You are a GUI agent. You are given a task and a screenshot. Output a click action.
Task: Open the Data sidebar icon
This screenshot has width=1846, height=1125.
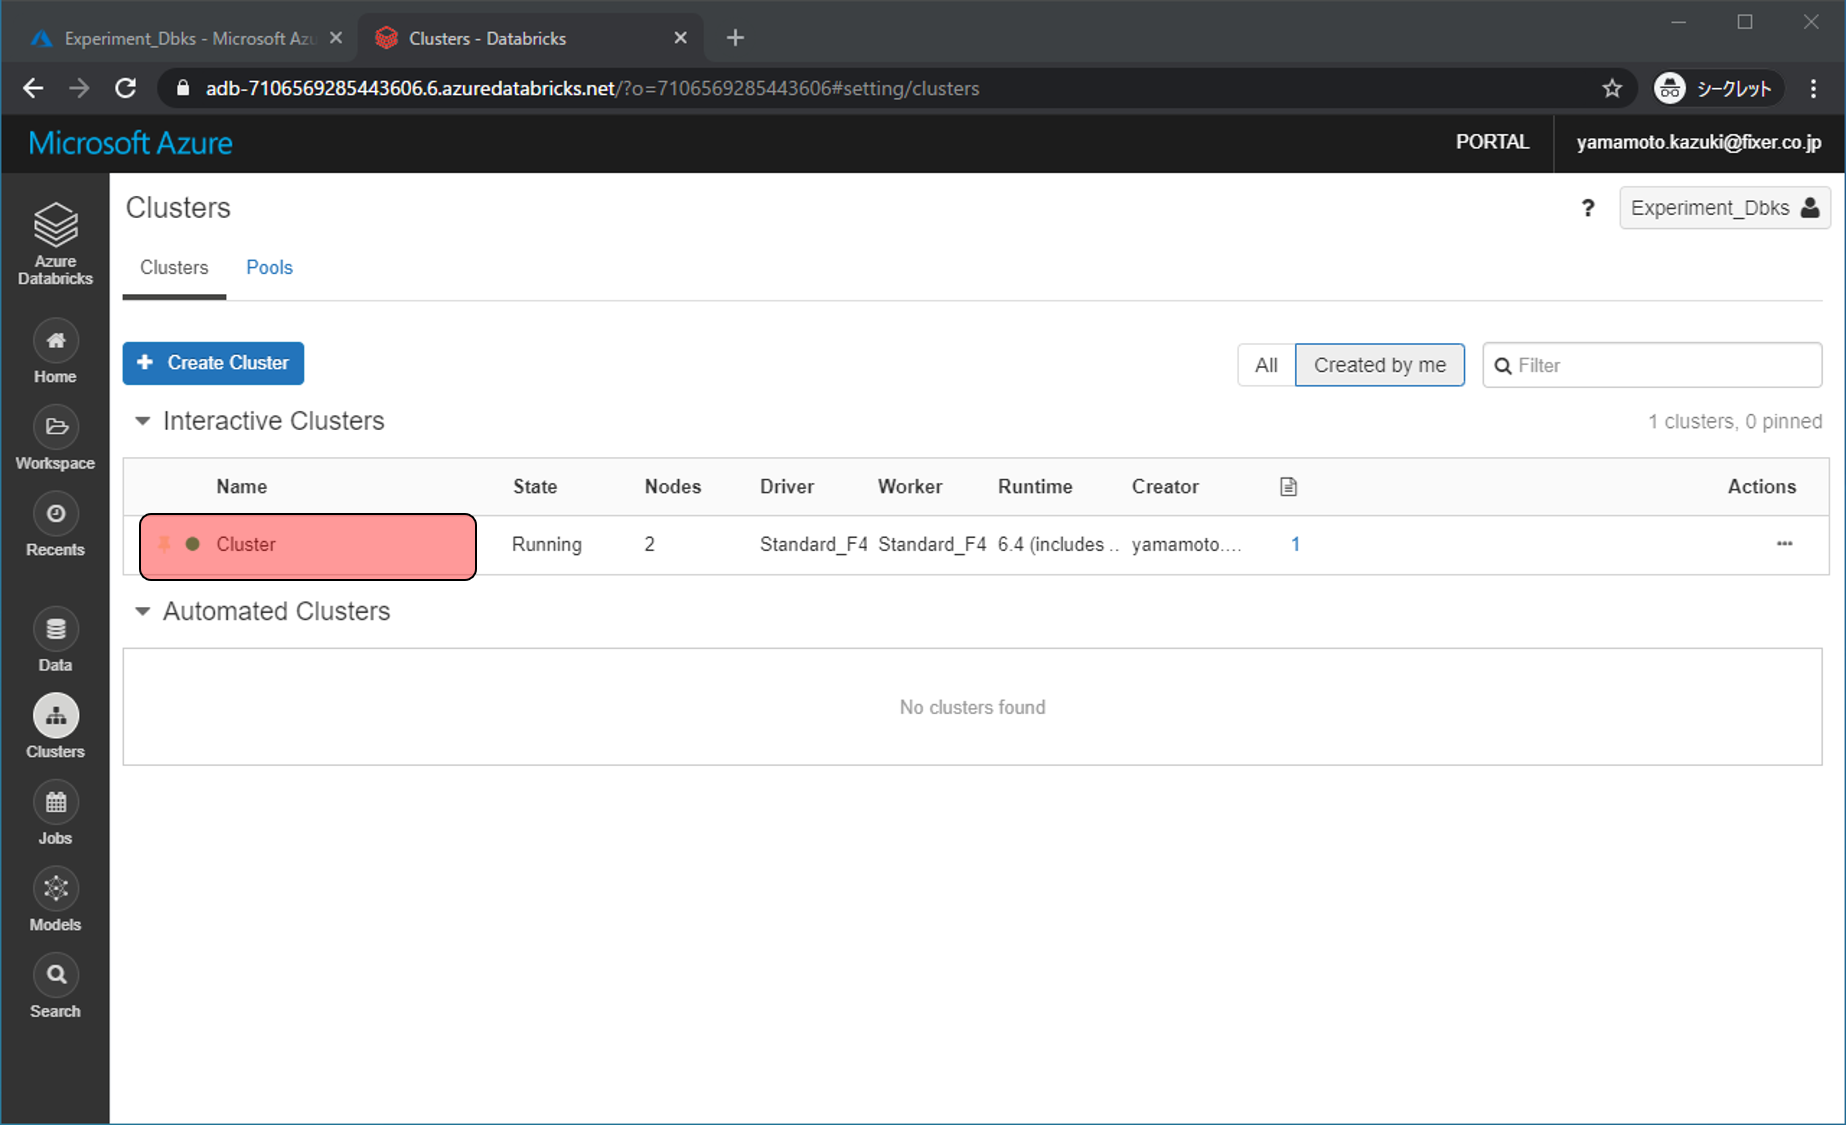[x=55, y=641]
